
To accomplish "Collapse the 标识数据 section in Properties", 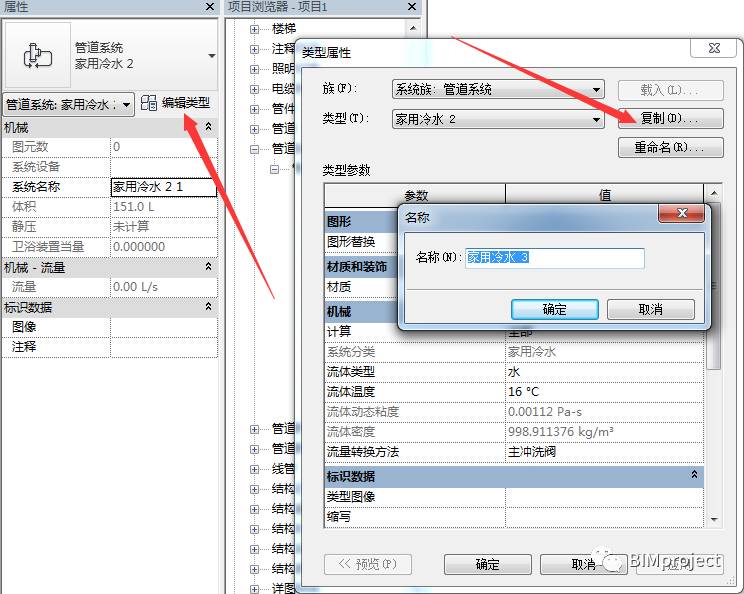I will (208, 307).
